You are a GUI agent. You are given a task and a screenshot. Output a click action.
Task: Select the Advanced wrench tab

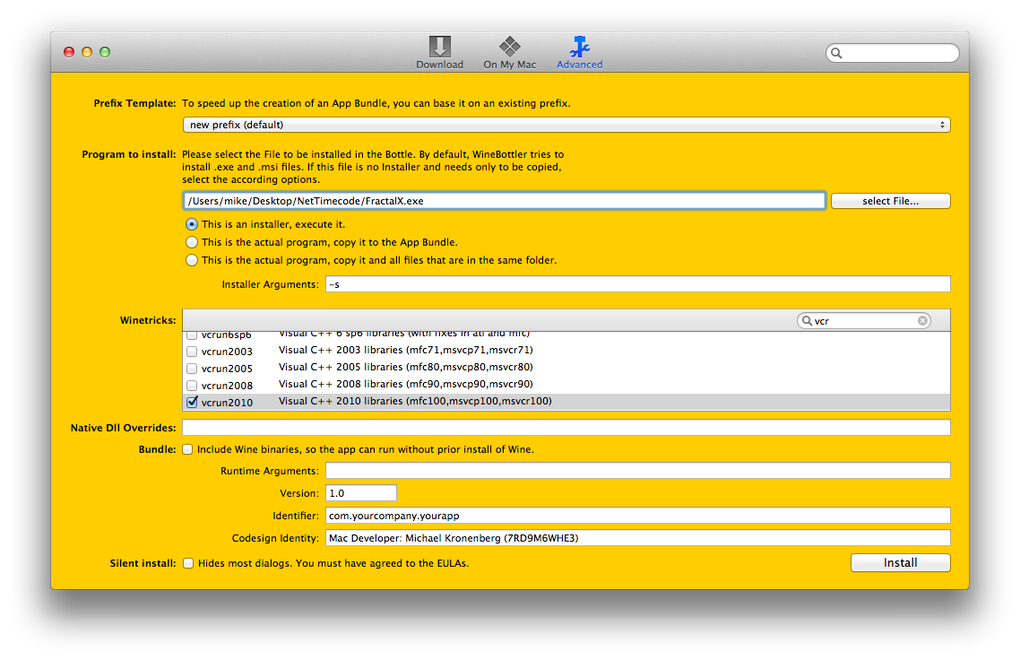(x=579, y=52)
